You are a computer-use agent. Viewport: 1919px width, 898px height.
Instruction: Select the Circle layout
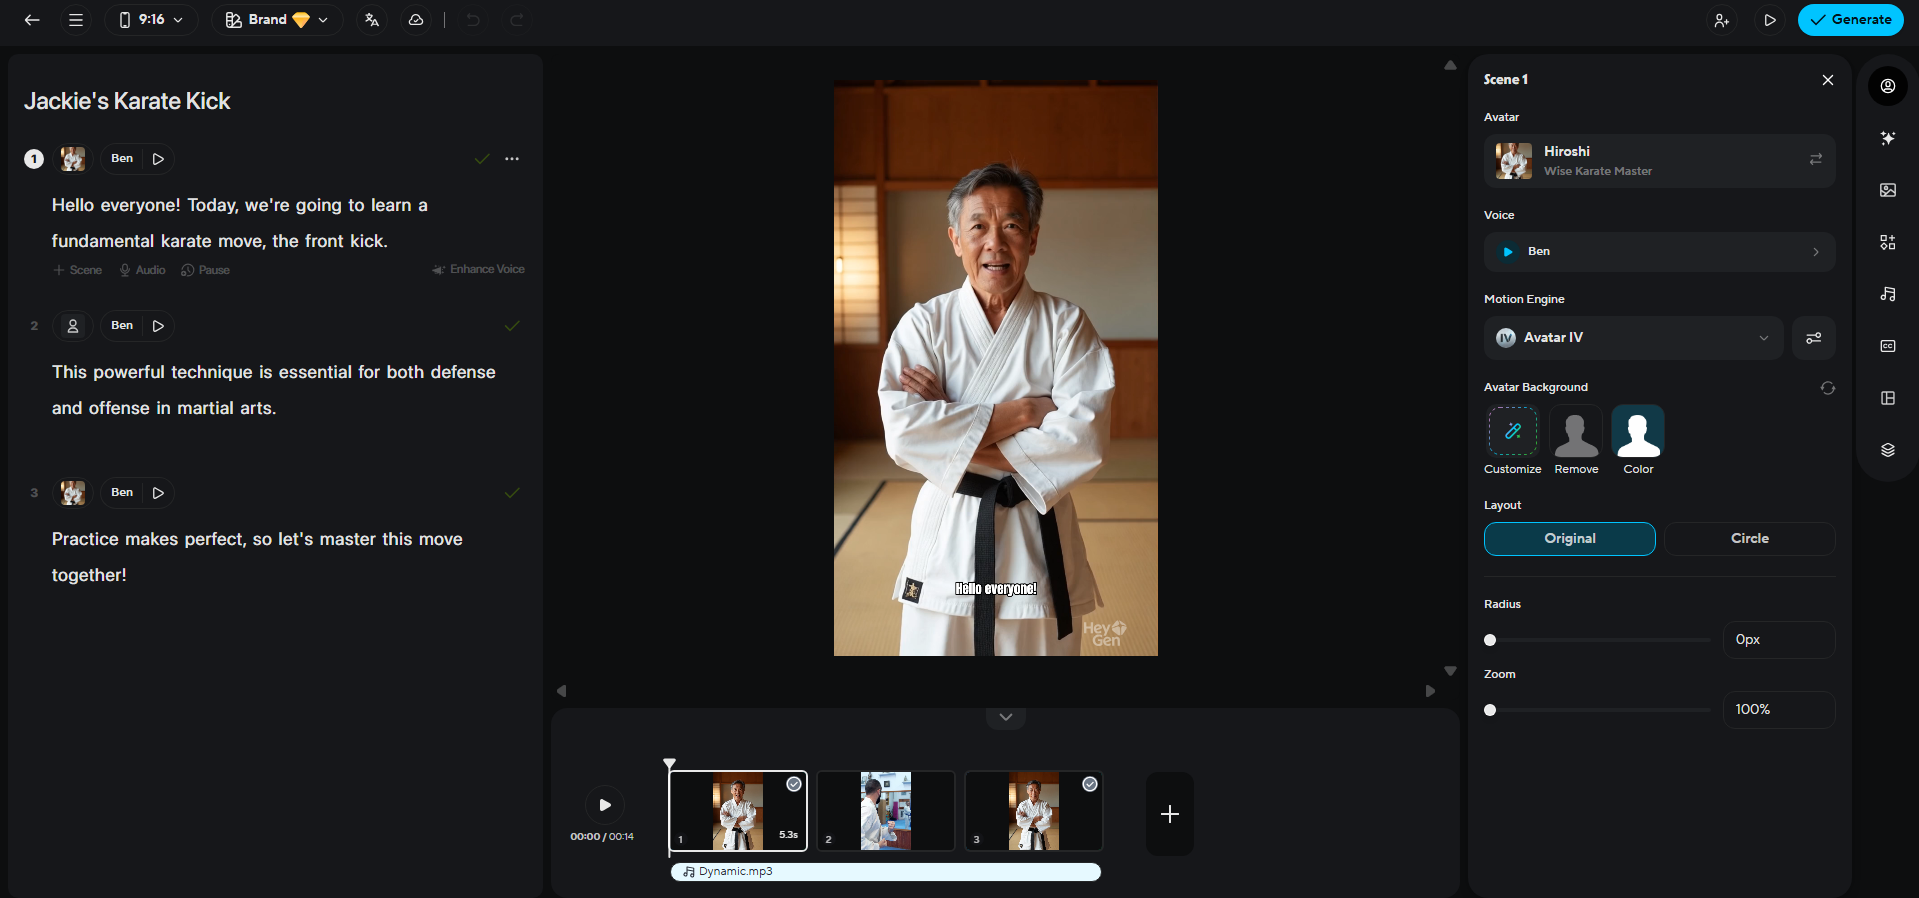click(x=1750, y=539)
